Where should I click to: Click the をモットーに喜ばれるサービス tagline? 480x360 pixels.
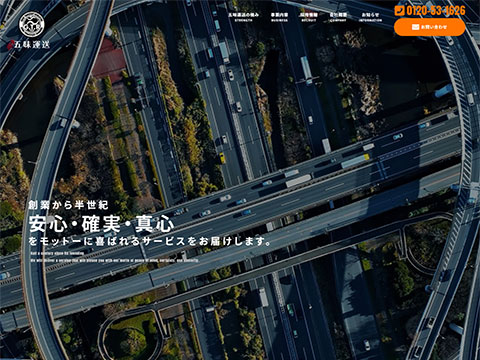[x=150, y=241]
